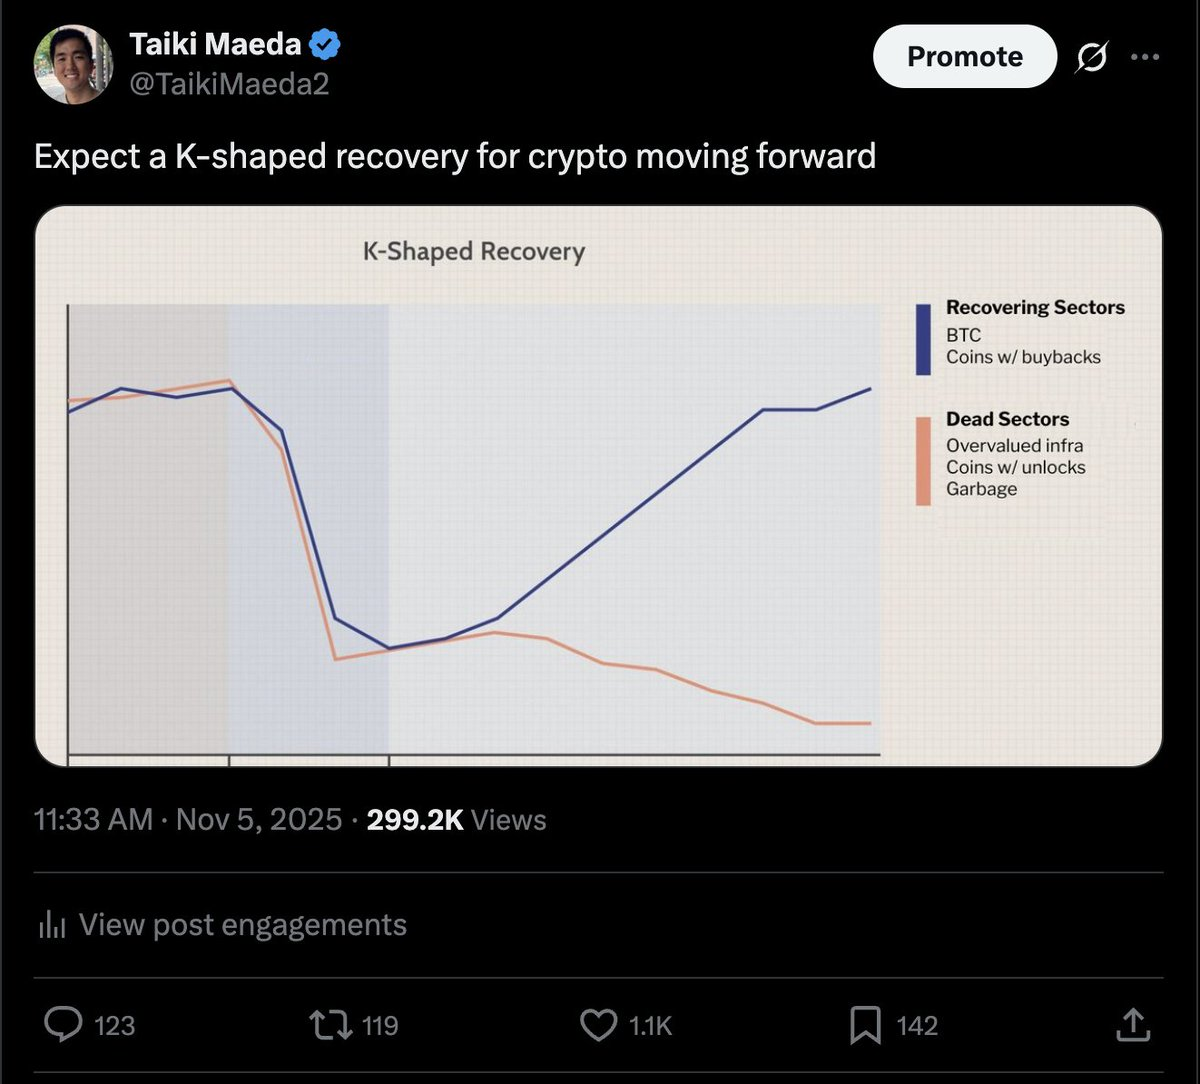The height and width of the screenshot is (1084, 1200).
Task: Click the Grok slashed-circle icon
Action: click(1091, 59)
